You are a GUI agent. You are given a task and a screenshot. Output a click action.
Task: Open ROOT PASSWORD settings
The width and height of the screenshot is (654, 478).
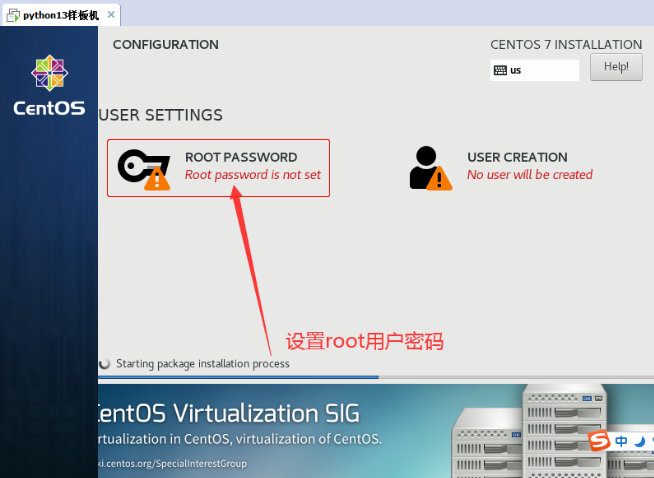[x=219, y=168]
